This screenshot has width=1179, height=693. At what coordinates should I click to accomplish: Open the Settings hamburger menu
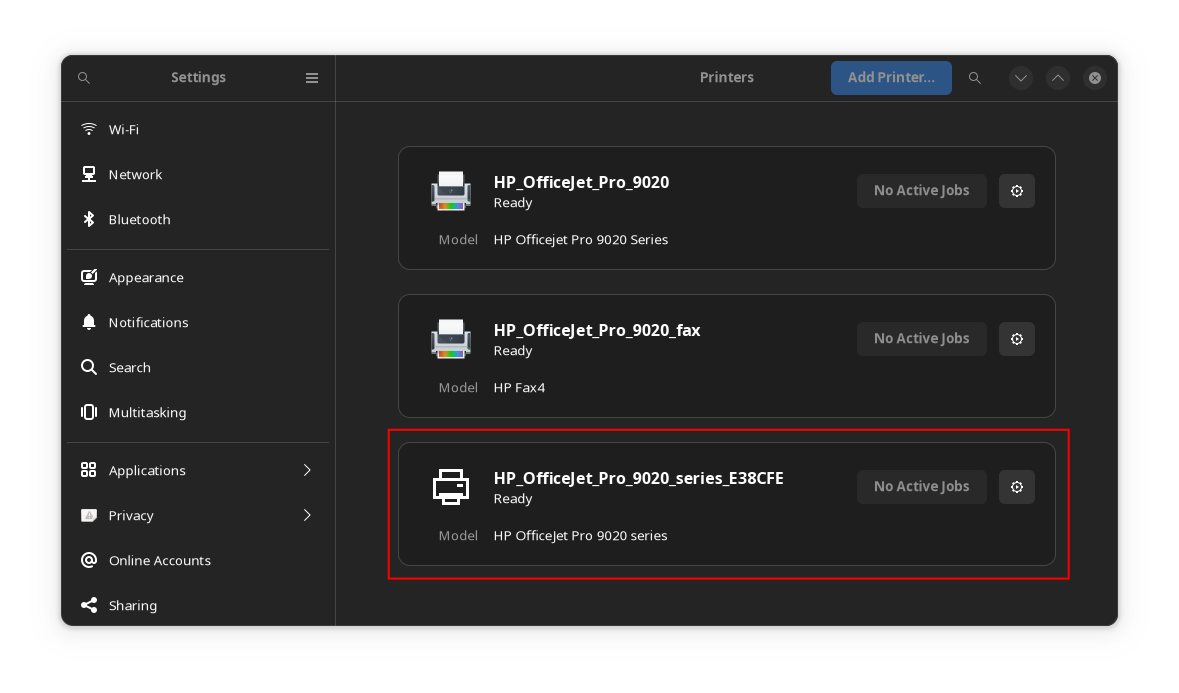[x=312, y=78]
